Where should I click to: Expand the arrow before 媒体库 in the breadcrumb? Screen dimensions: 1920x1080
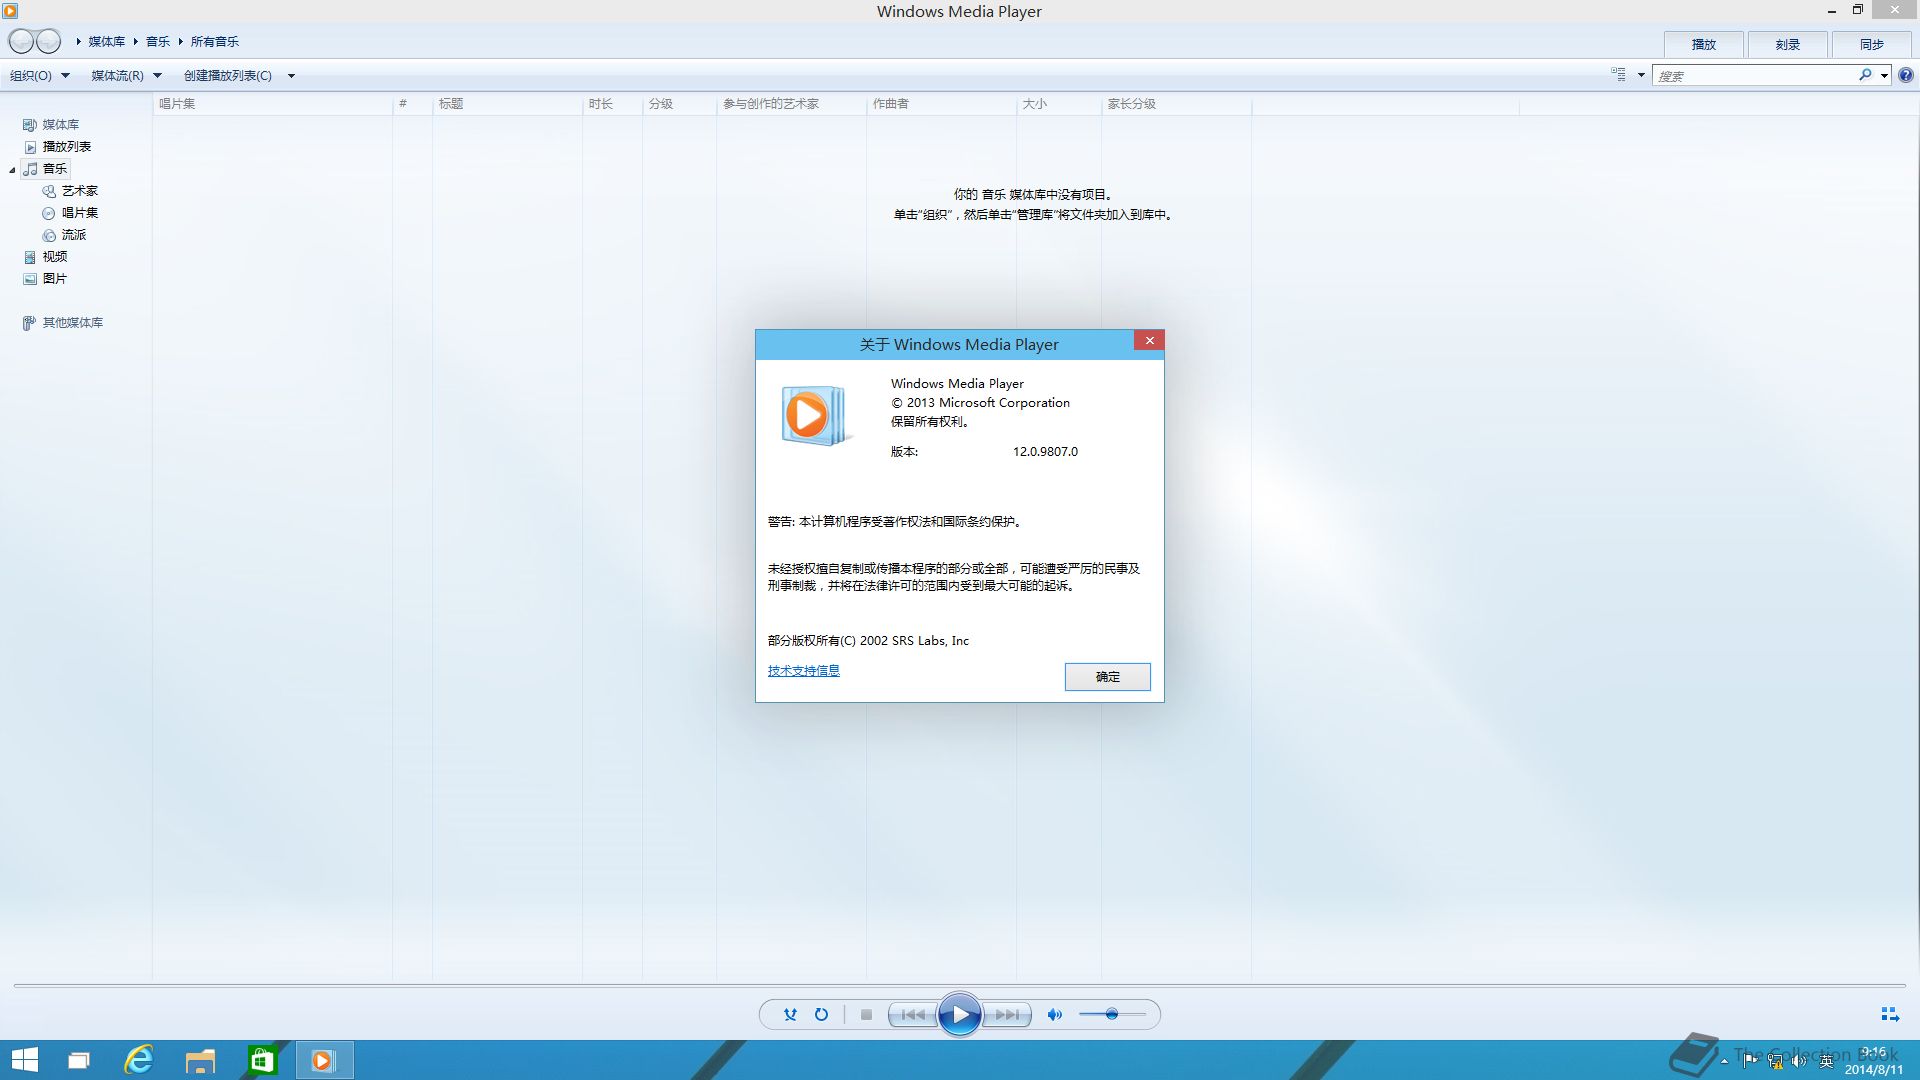pos(78,41)
